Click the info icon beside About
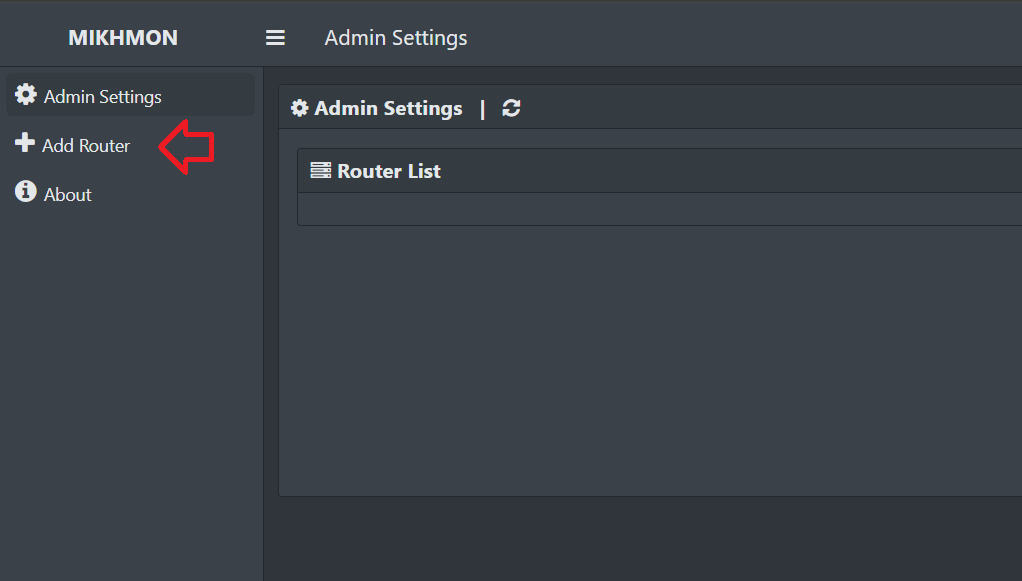 26,192
